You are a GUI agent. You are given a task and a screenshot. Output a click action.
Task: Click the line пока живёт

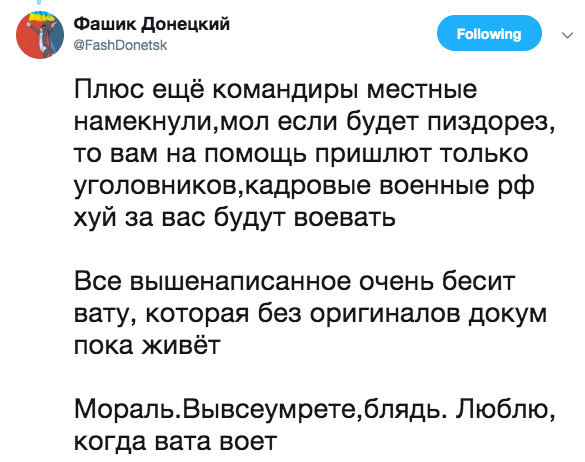tap(147, 346)
